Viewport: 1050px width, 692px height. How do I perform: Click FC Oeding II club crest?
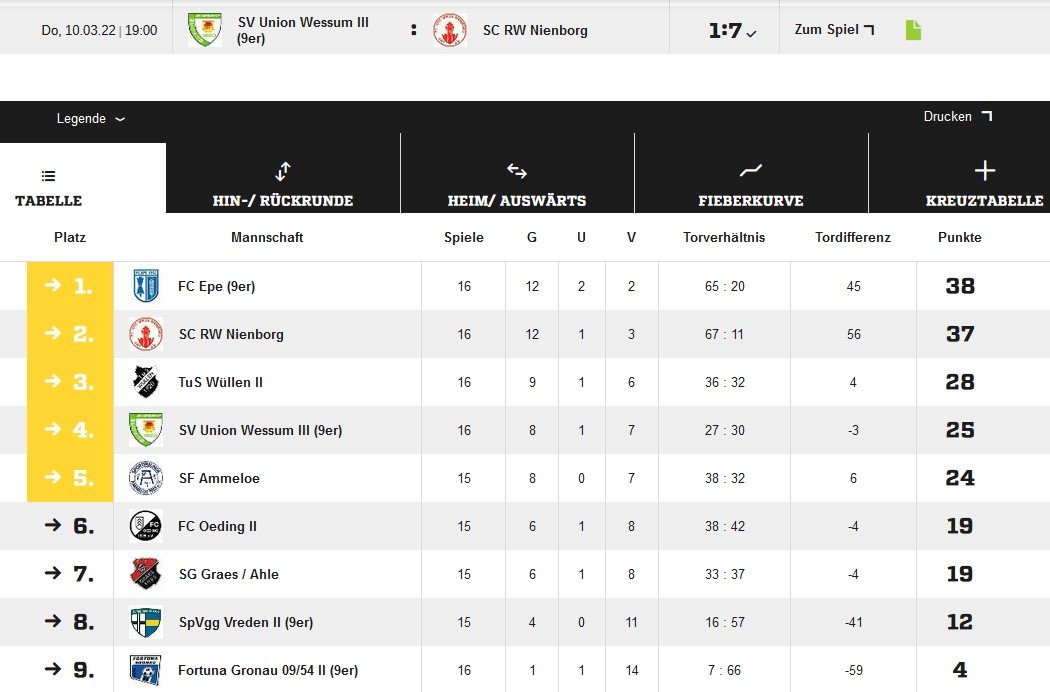click(x=146, y=526)
